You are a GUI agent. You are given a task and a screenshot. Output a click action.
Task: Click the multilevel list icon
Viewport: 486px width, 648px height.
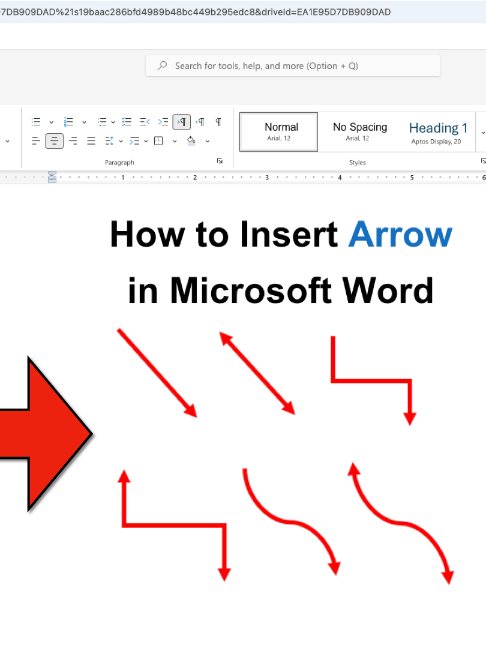pos(102,122)
